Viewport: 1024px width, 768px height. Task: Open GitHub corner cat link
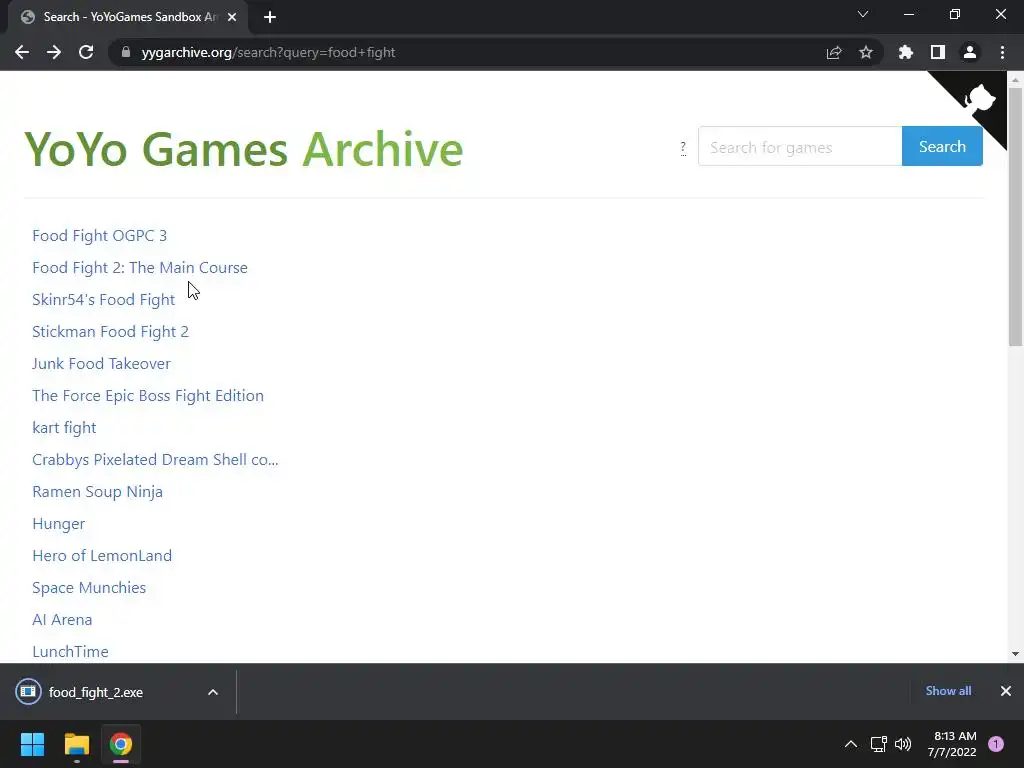978,101
